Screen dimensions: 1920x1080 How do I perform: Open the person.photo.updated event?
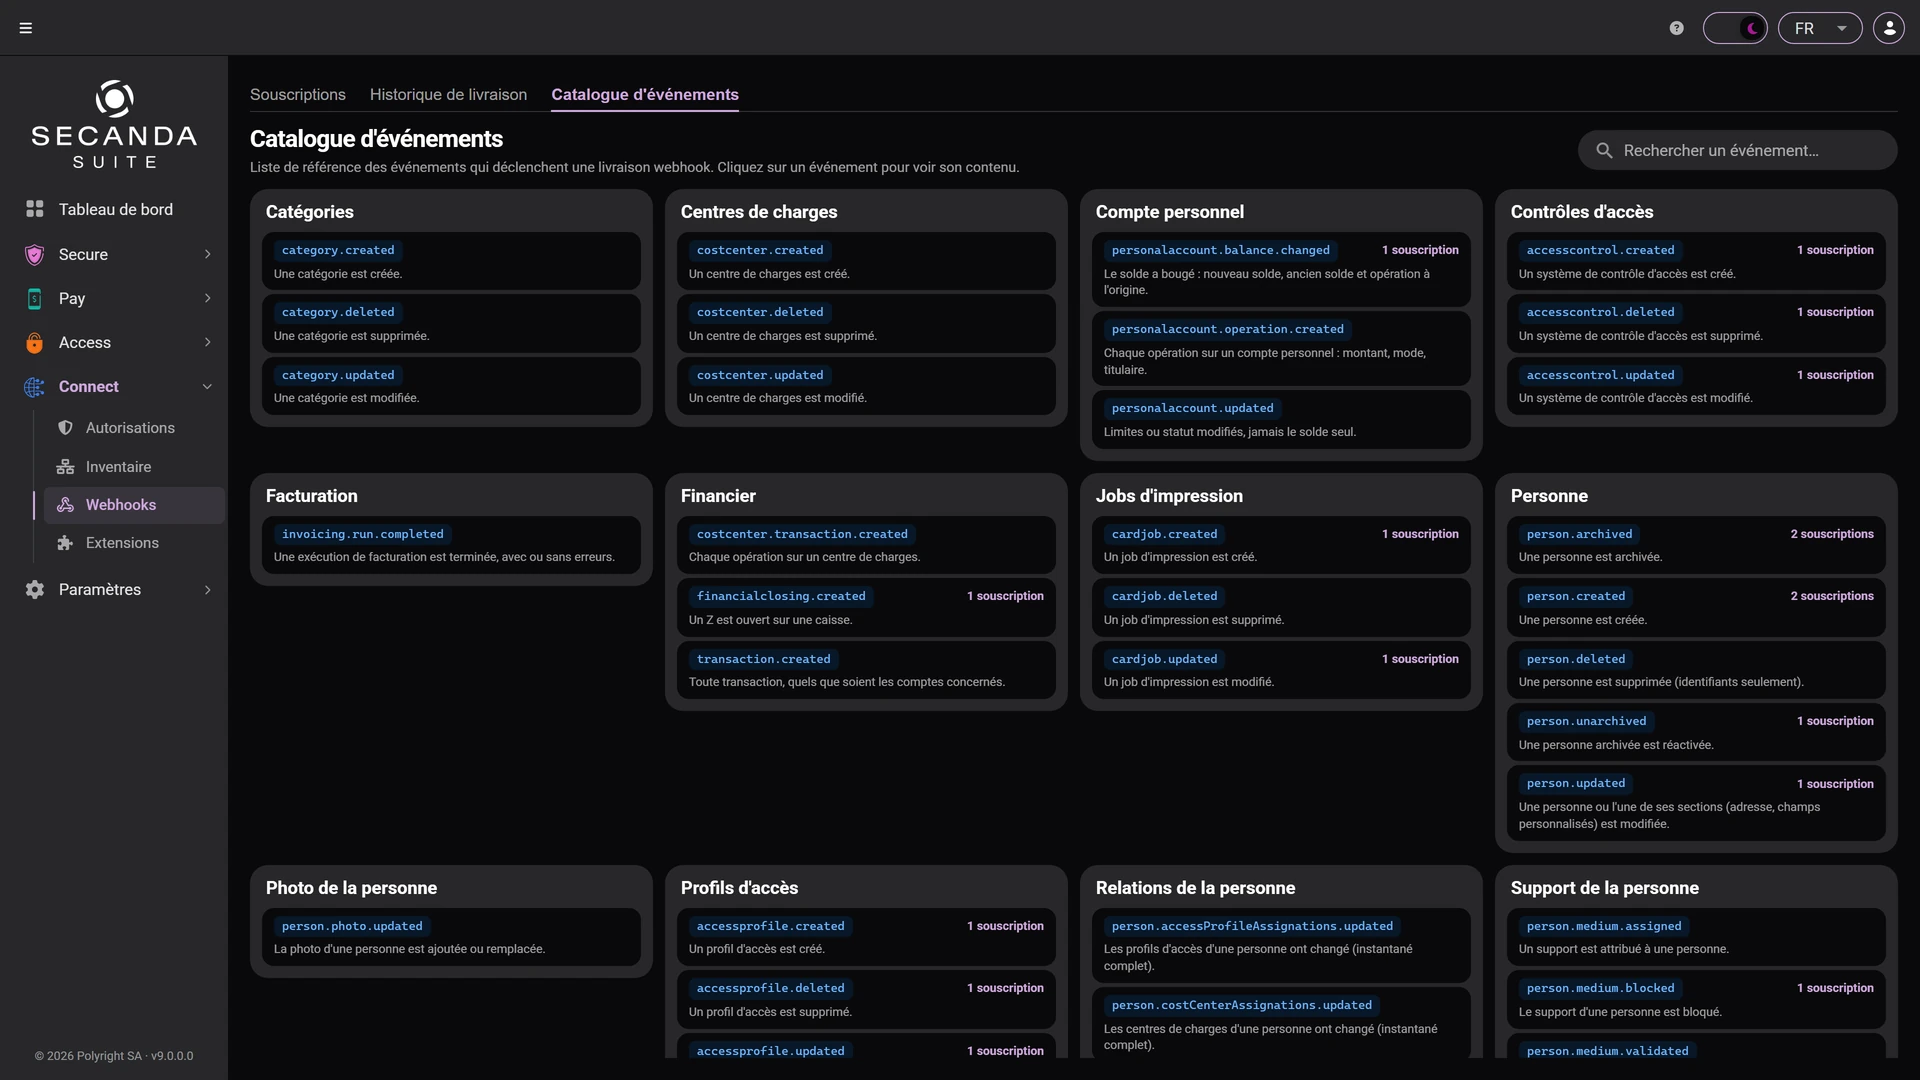click(451, 937)
